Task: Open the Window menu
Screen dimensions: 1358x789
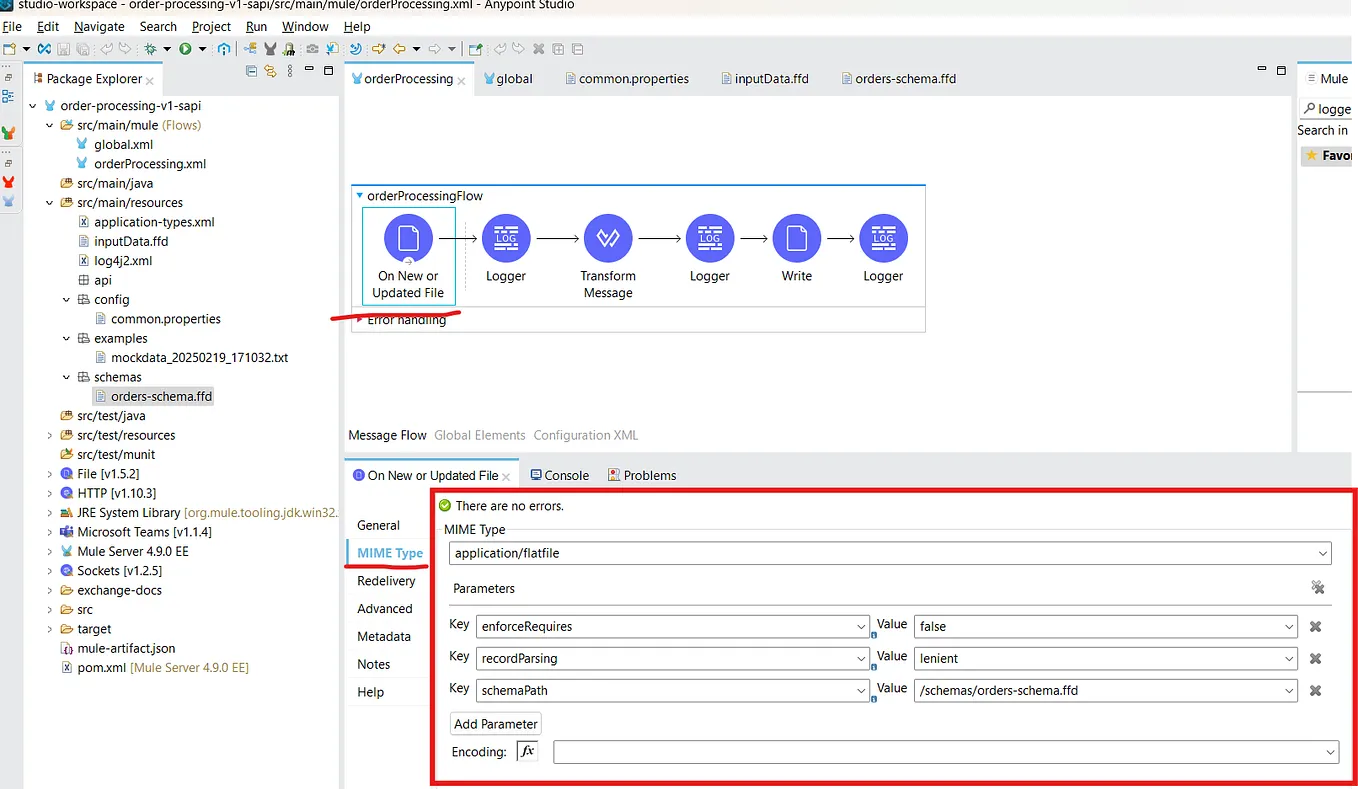Action: click(x=305, y=26)
